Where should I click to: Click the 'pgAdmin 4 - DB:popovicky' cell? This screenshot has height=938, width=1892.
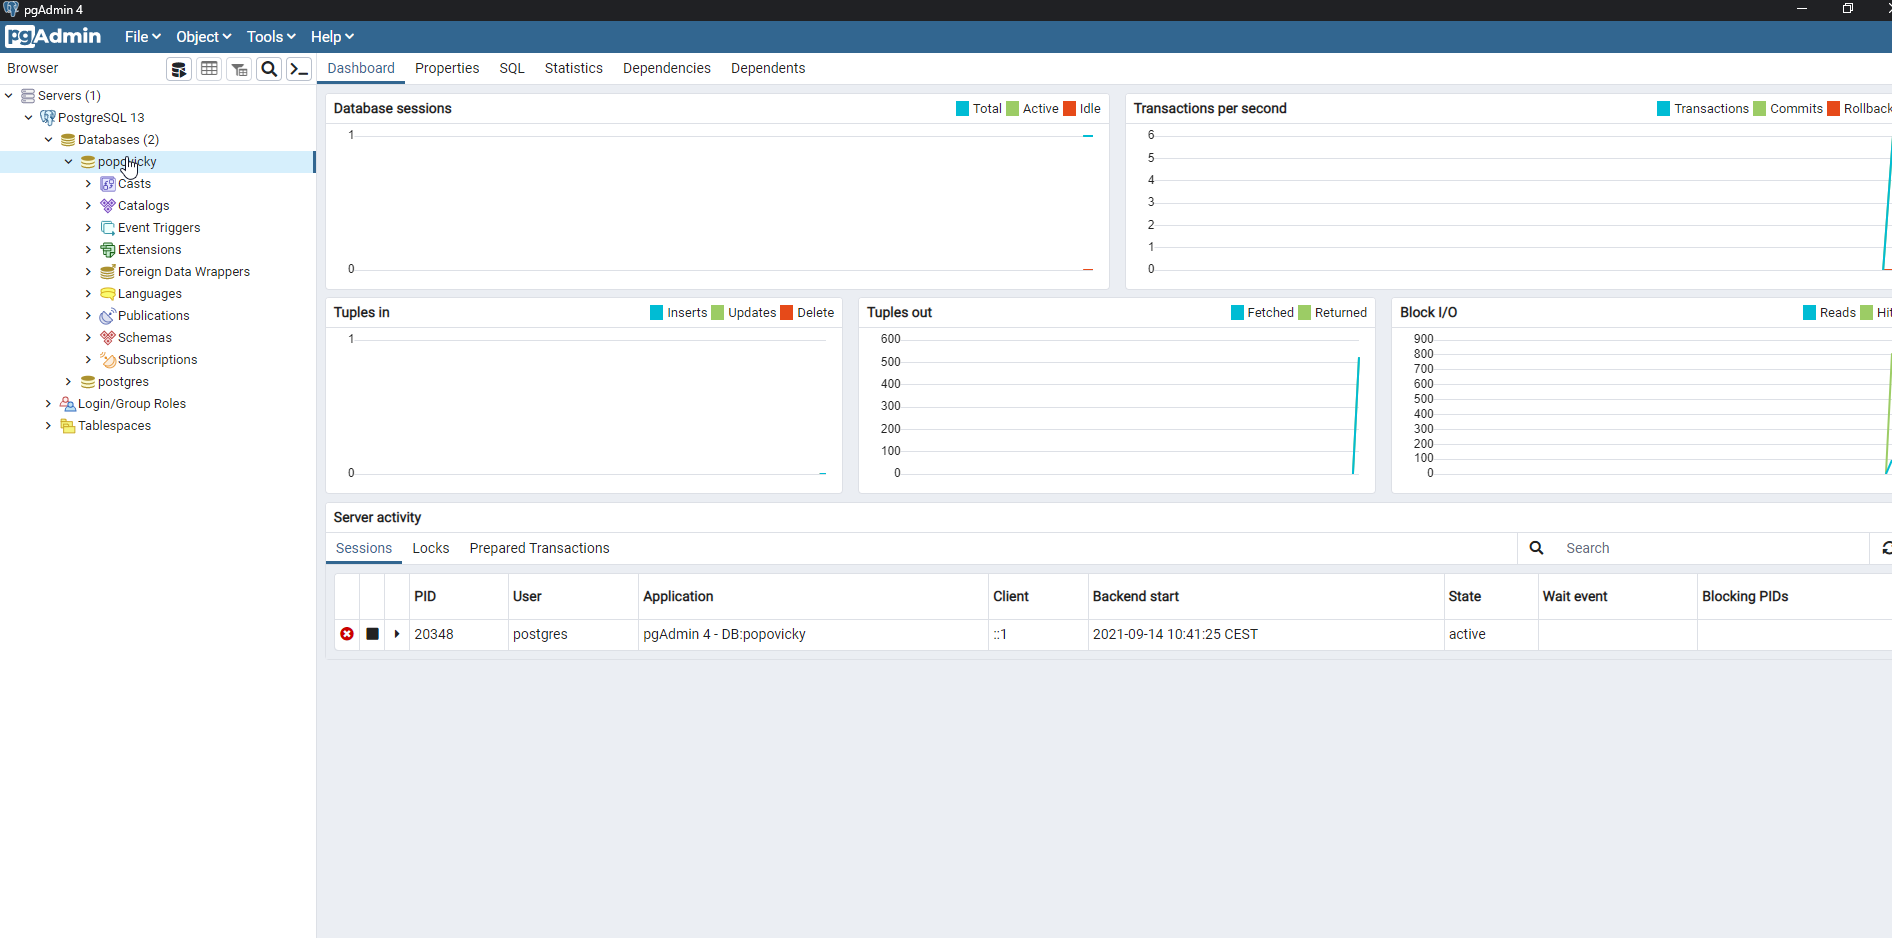(813, 634)
